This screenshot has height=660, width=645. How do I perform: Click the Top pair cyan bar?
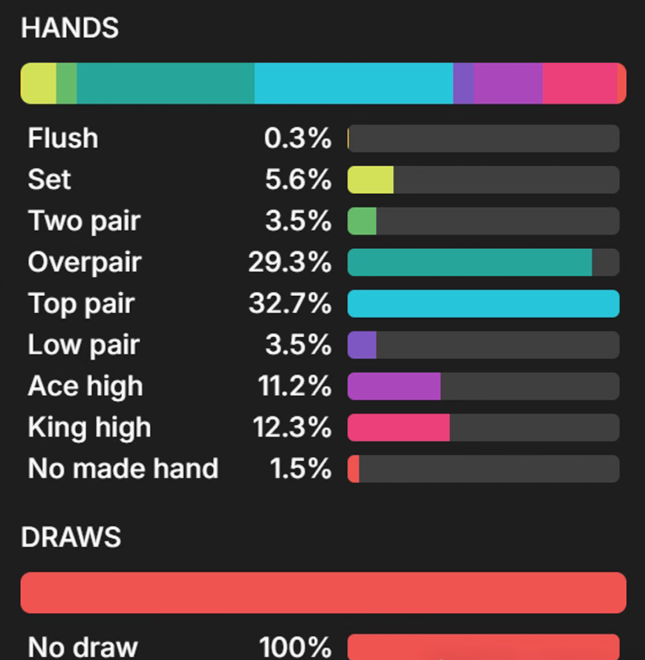[483, 303]
